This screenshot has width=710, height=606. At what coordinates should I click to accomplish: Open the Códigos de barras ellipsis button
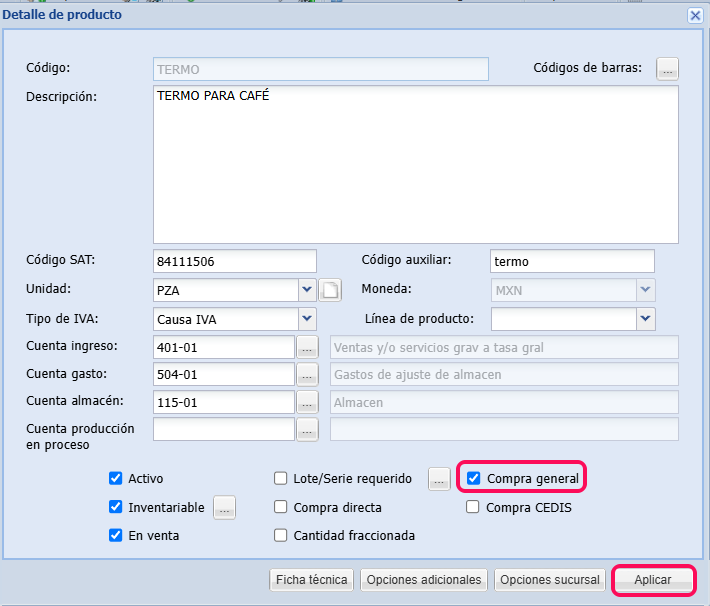[x=667, y=68]
